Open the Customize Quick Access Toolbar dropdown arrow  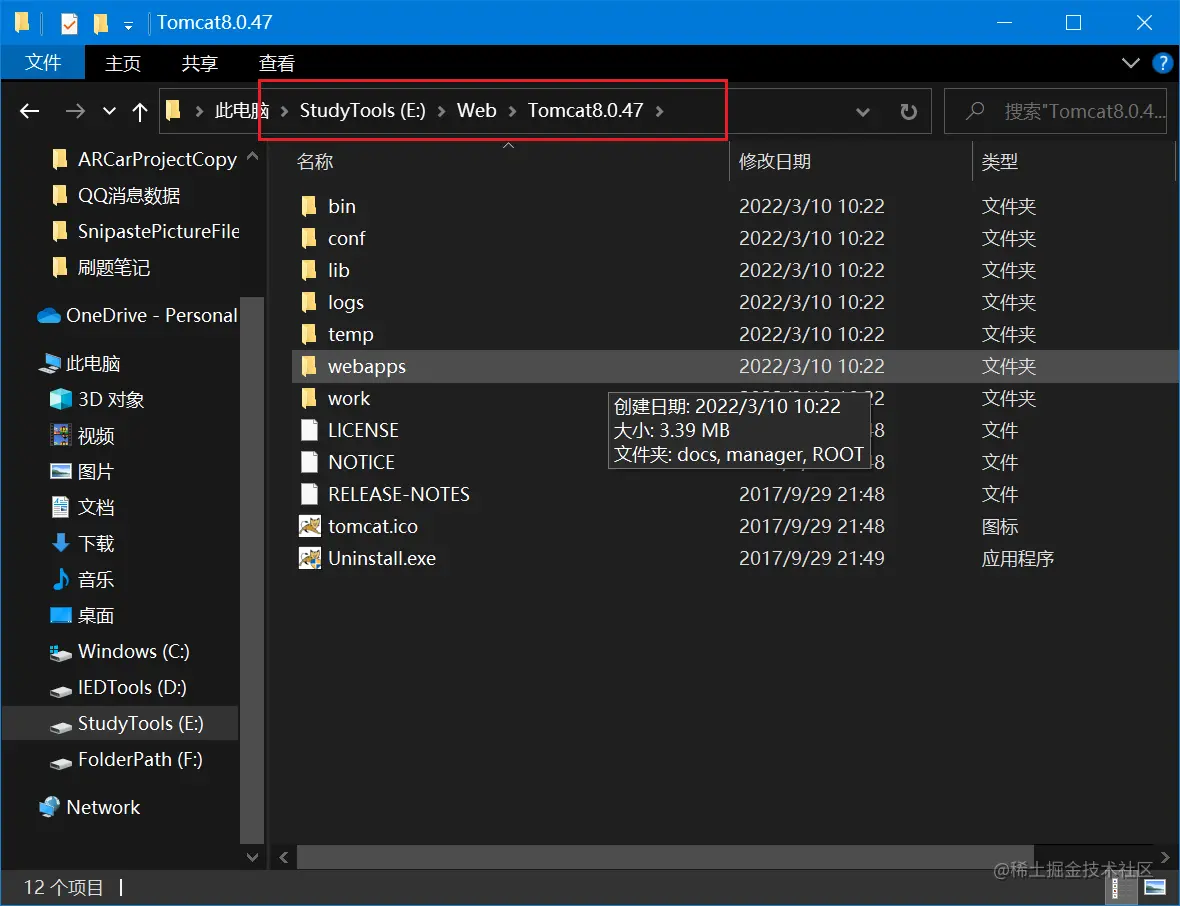(129, 26)
